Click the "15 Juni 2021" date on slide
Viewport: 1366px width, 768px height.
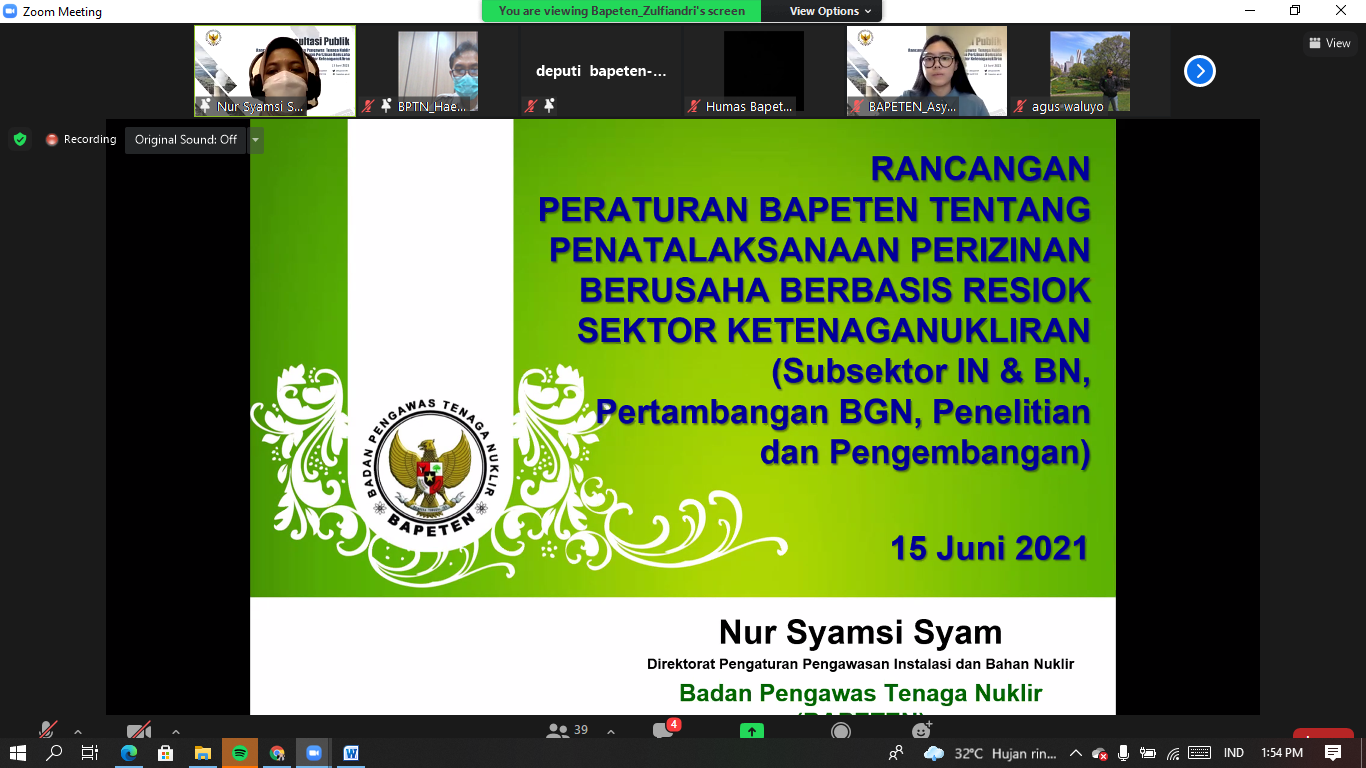tap(989, 548)
